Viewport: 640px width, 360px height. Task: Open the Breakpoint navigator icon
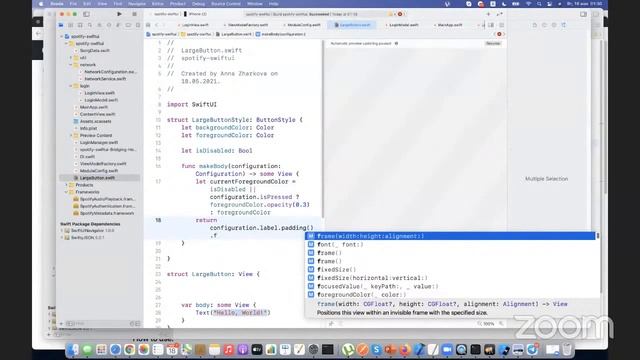(128, 25)
